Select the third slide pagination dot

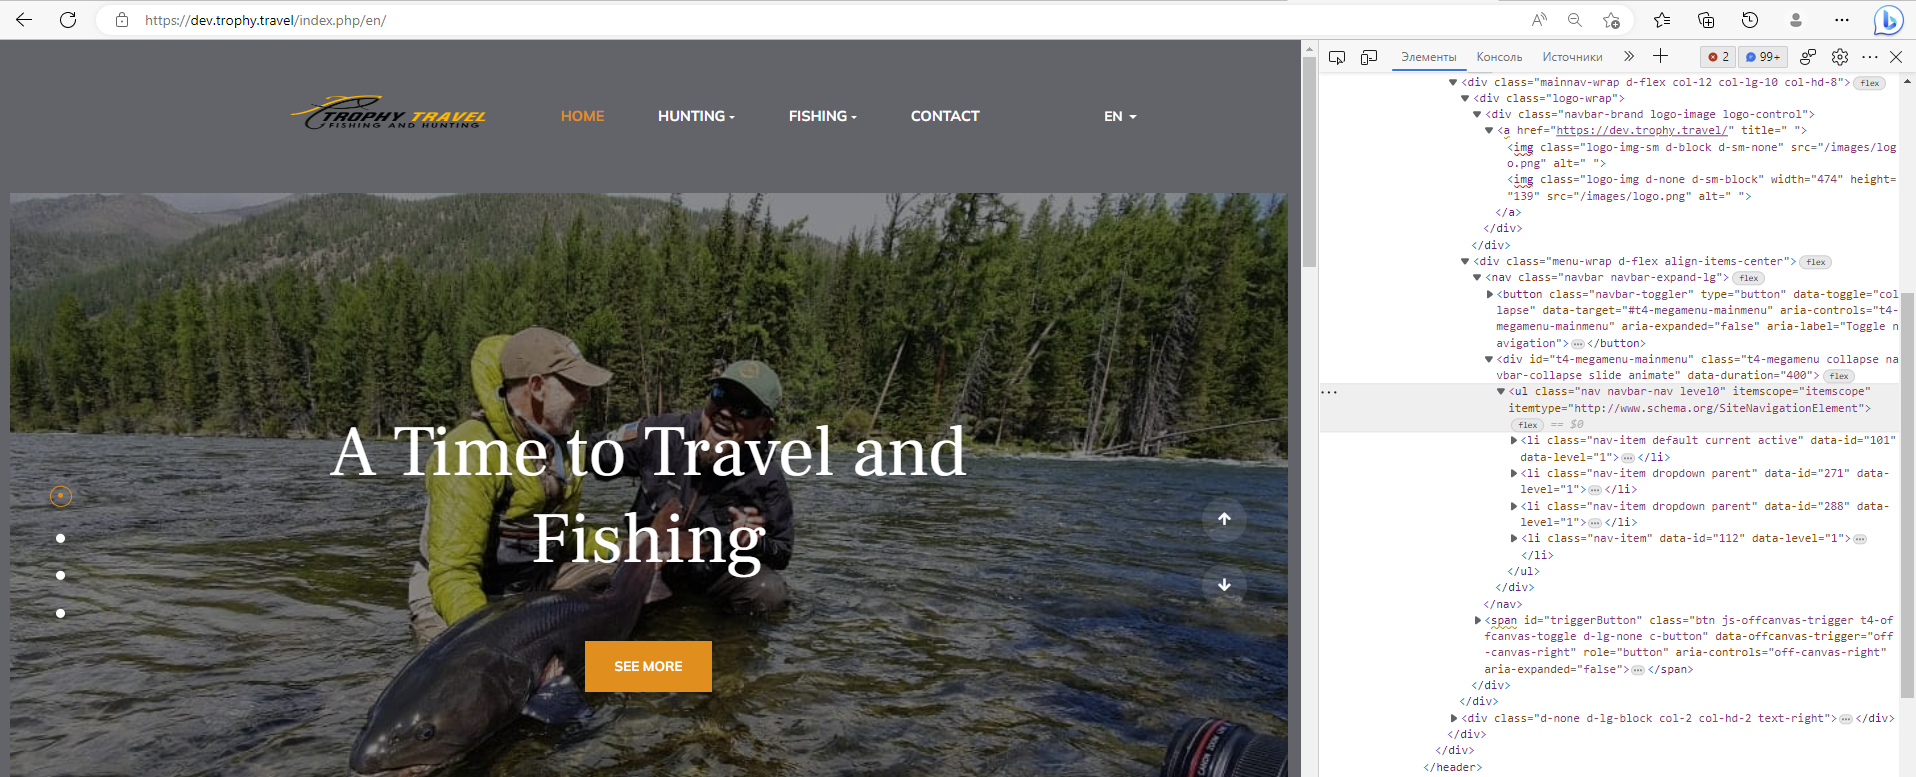(61, 575)
